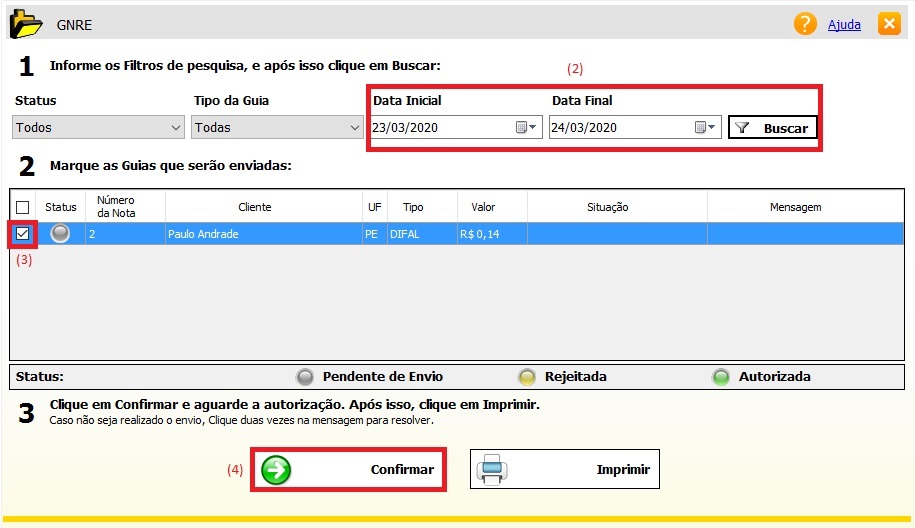Open the Data Inicial calendar picker
The image size is (915, 528).
[x=526, y=128]
